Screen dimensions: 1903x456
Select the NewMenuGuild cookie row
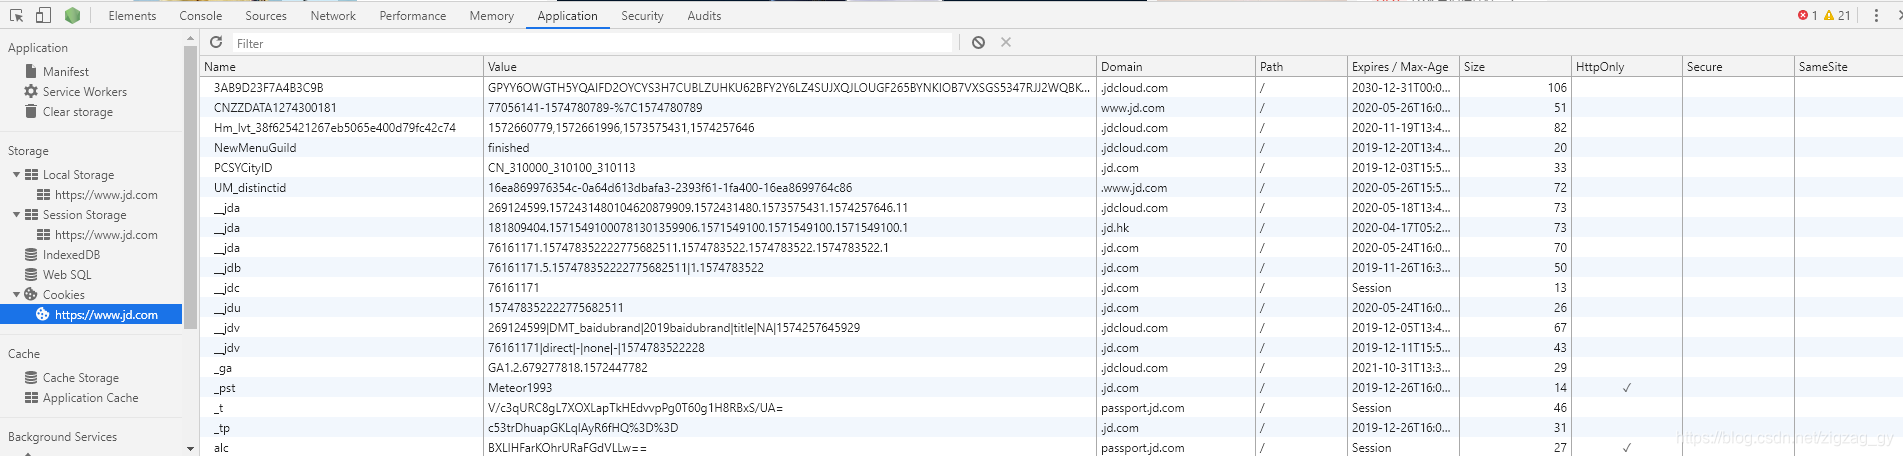[x=1051, y=148]
